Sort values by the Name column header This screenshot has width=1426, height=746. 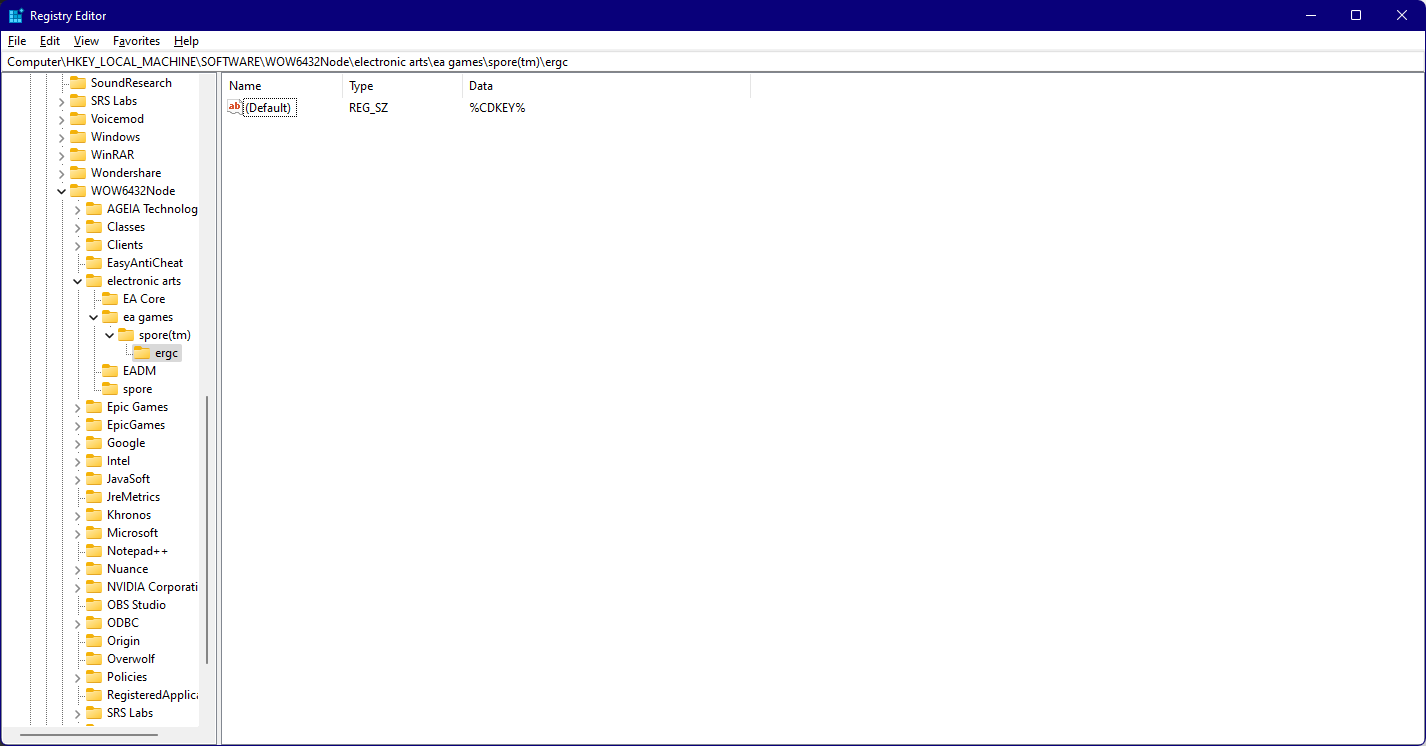pos(245,86)
